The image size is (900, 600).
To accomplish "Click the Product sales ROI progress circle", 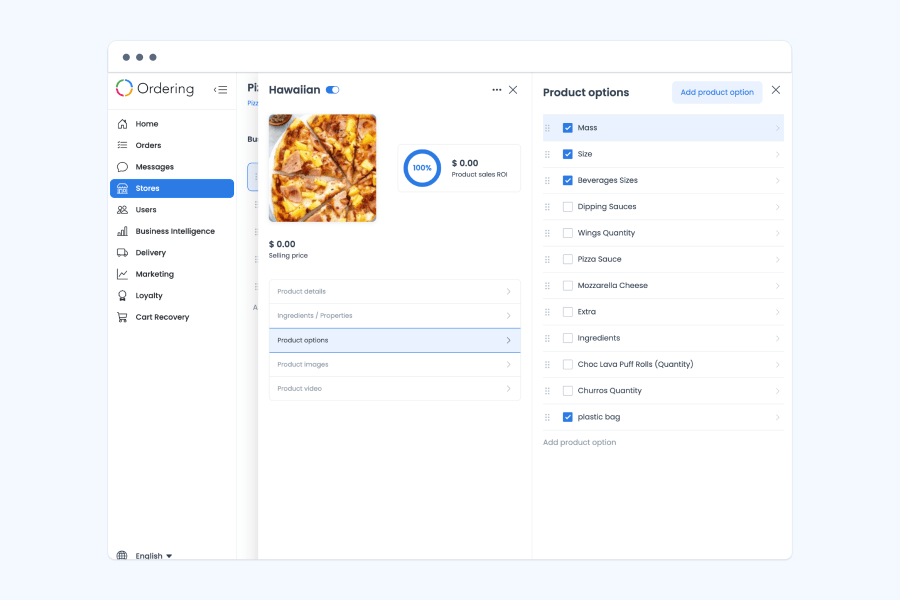I will click(422, 168).
